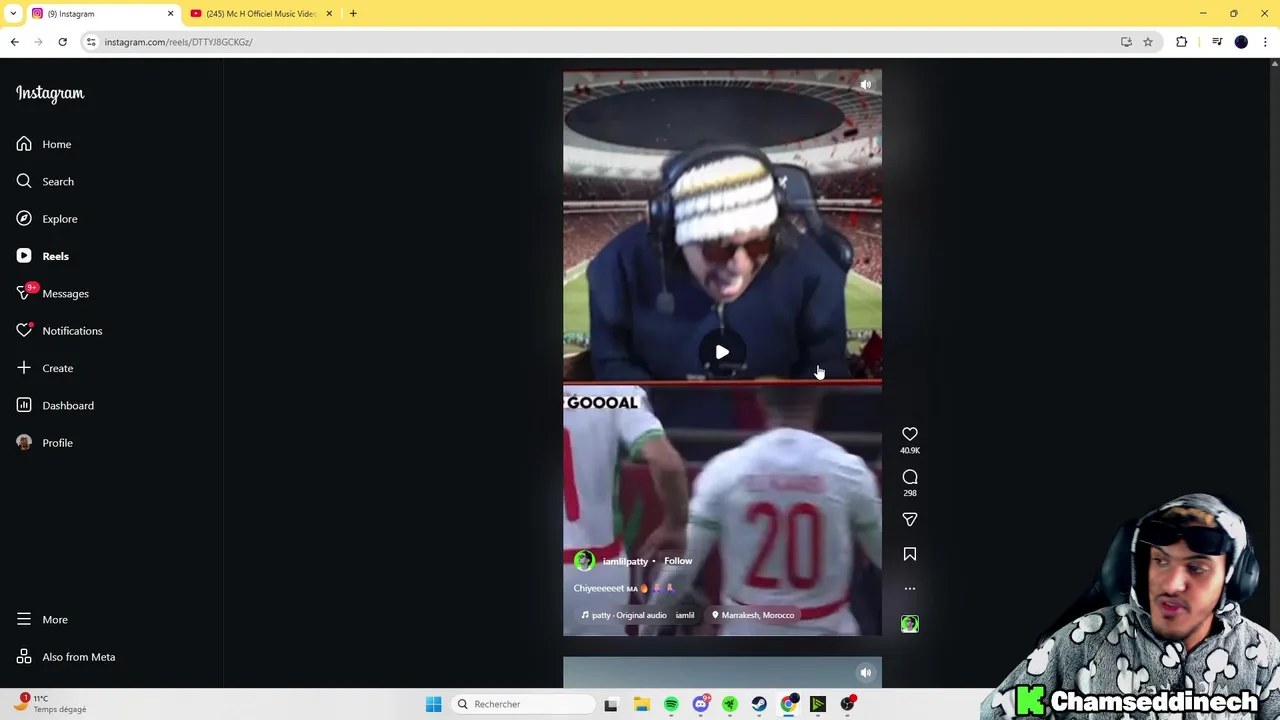Click the reel like count 40.9K
The image size is (1280, 720).
(910, 450)
